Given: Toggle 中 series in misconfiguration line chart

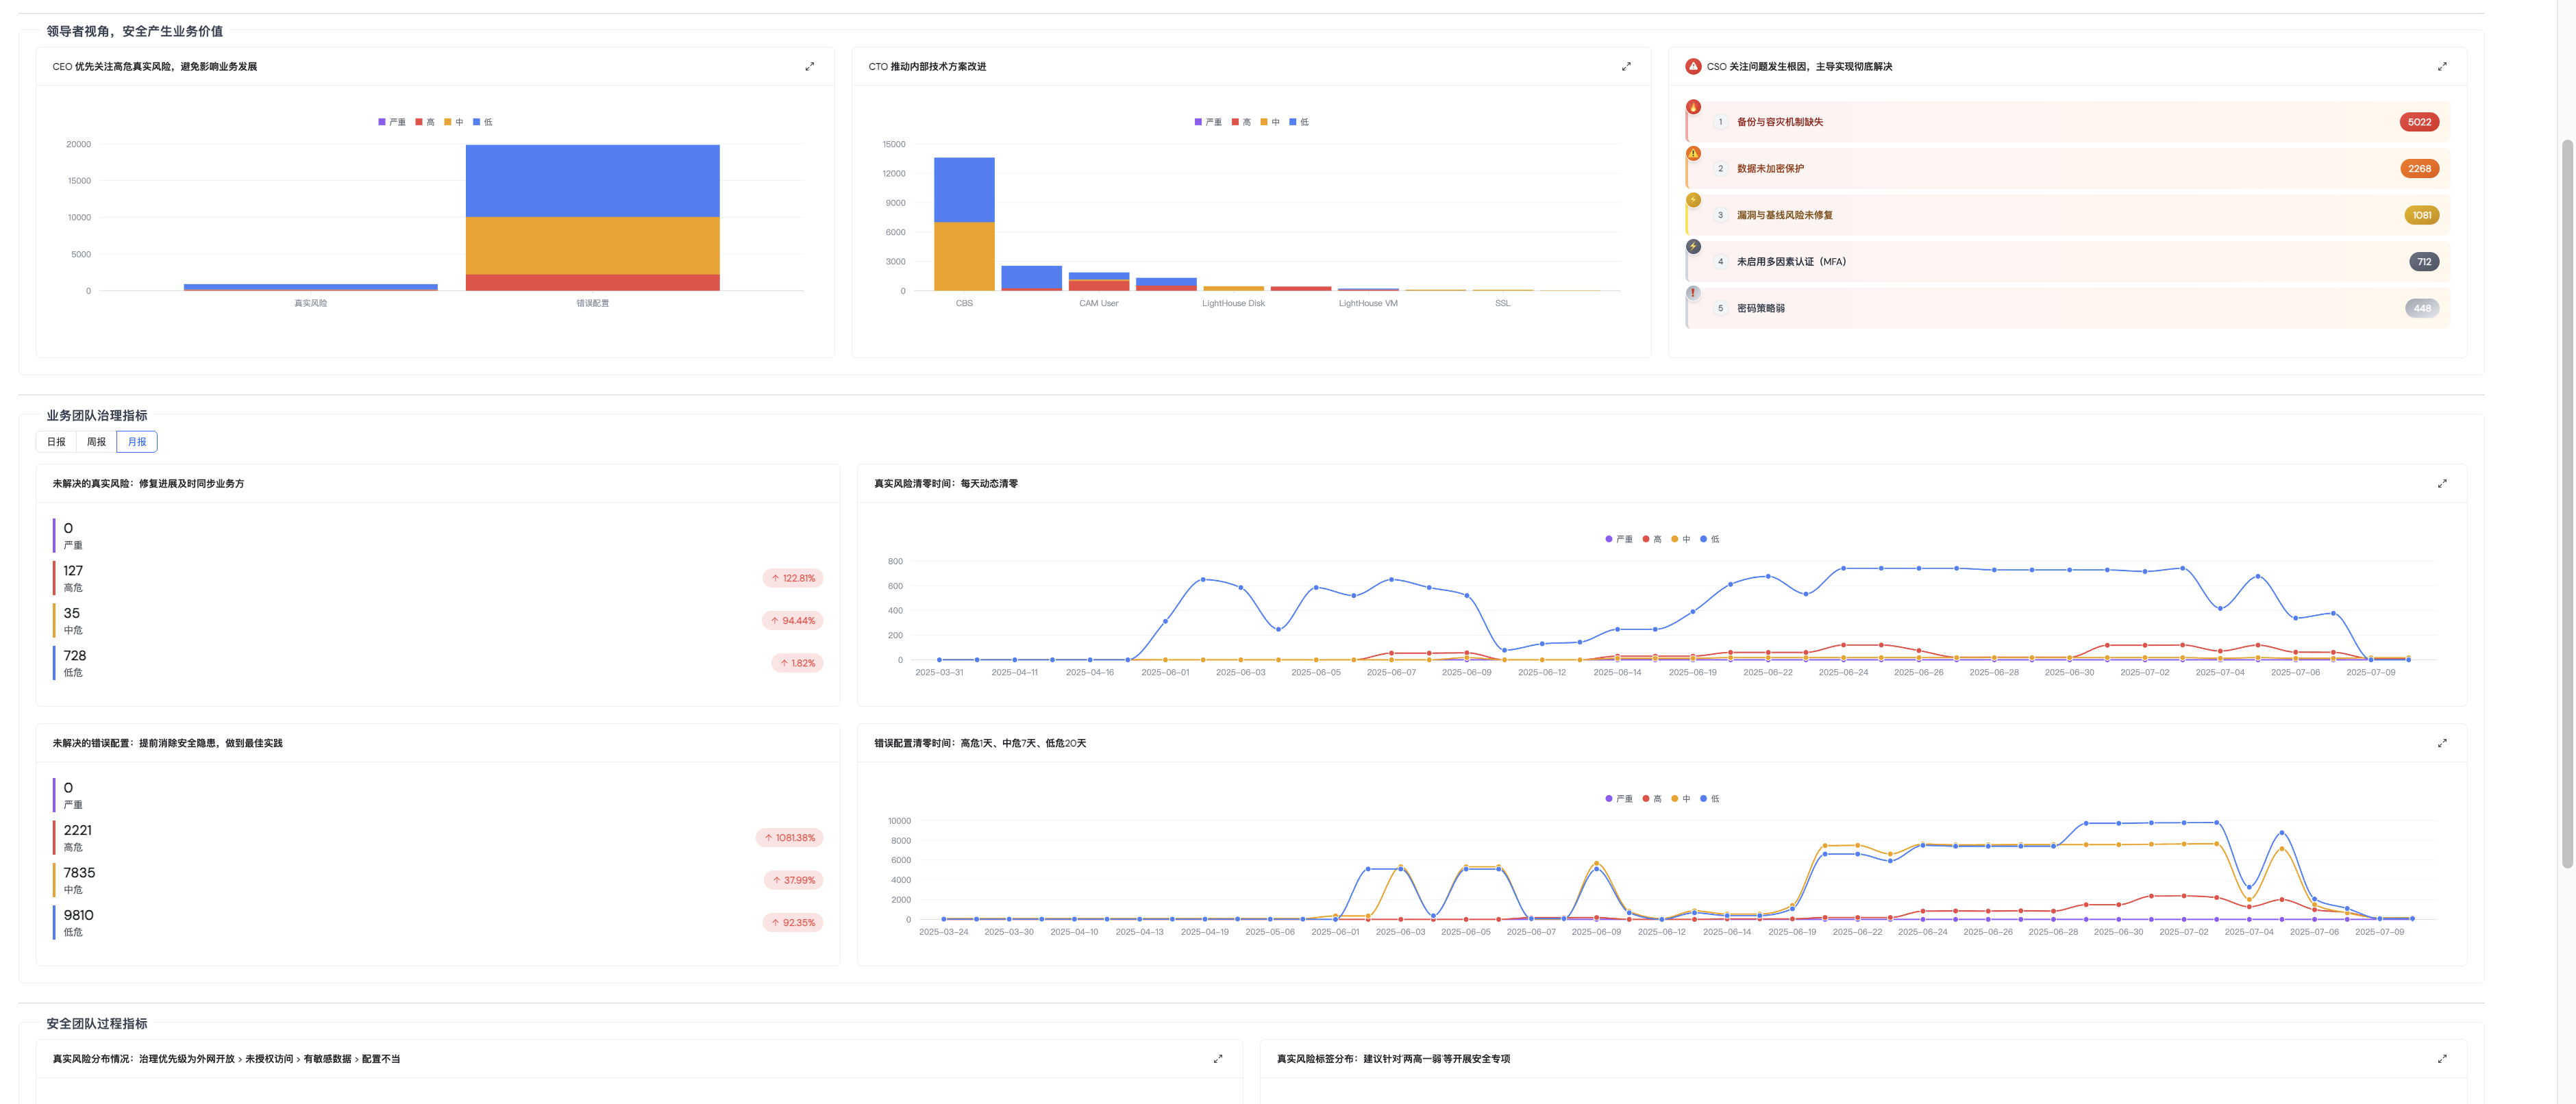Looking at the screenshot, I should (x=1680, y=799).
